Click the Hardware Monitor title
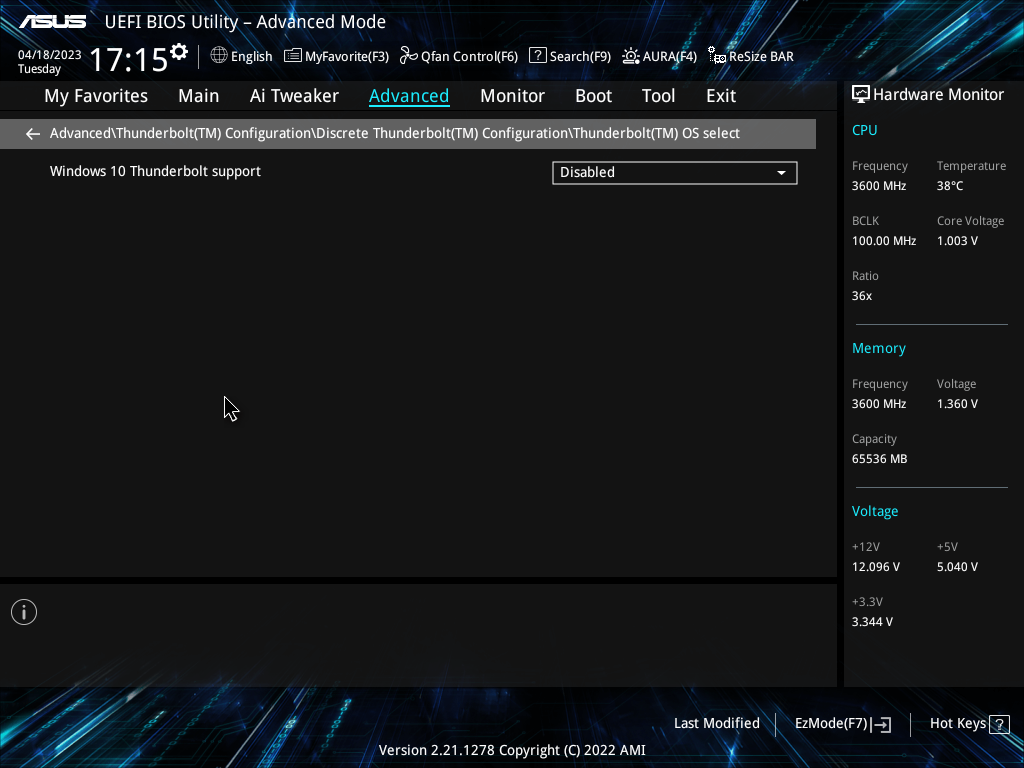1024x768 pixels. coord(938,95)
